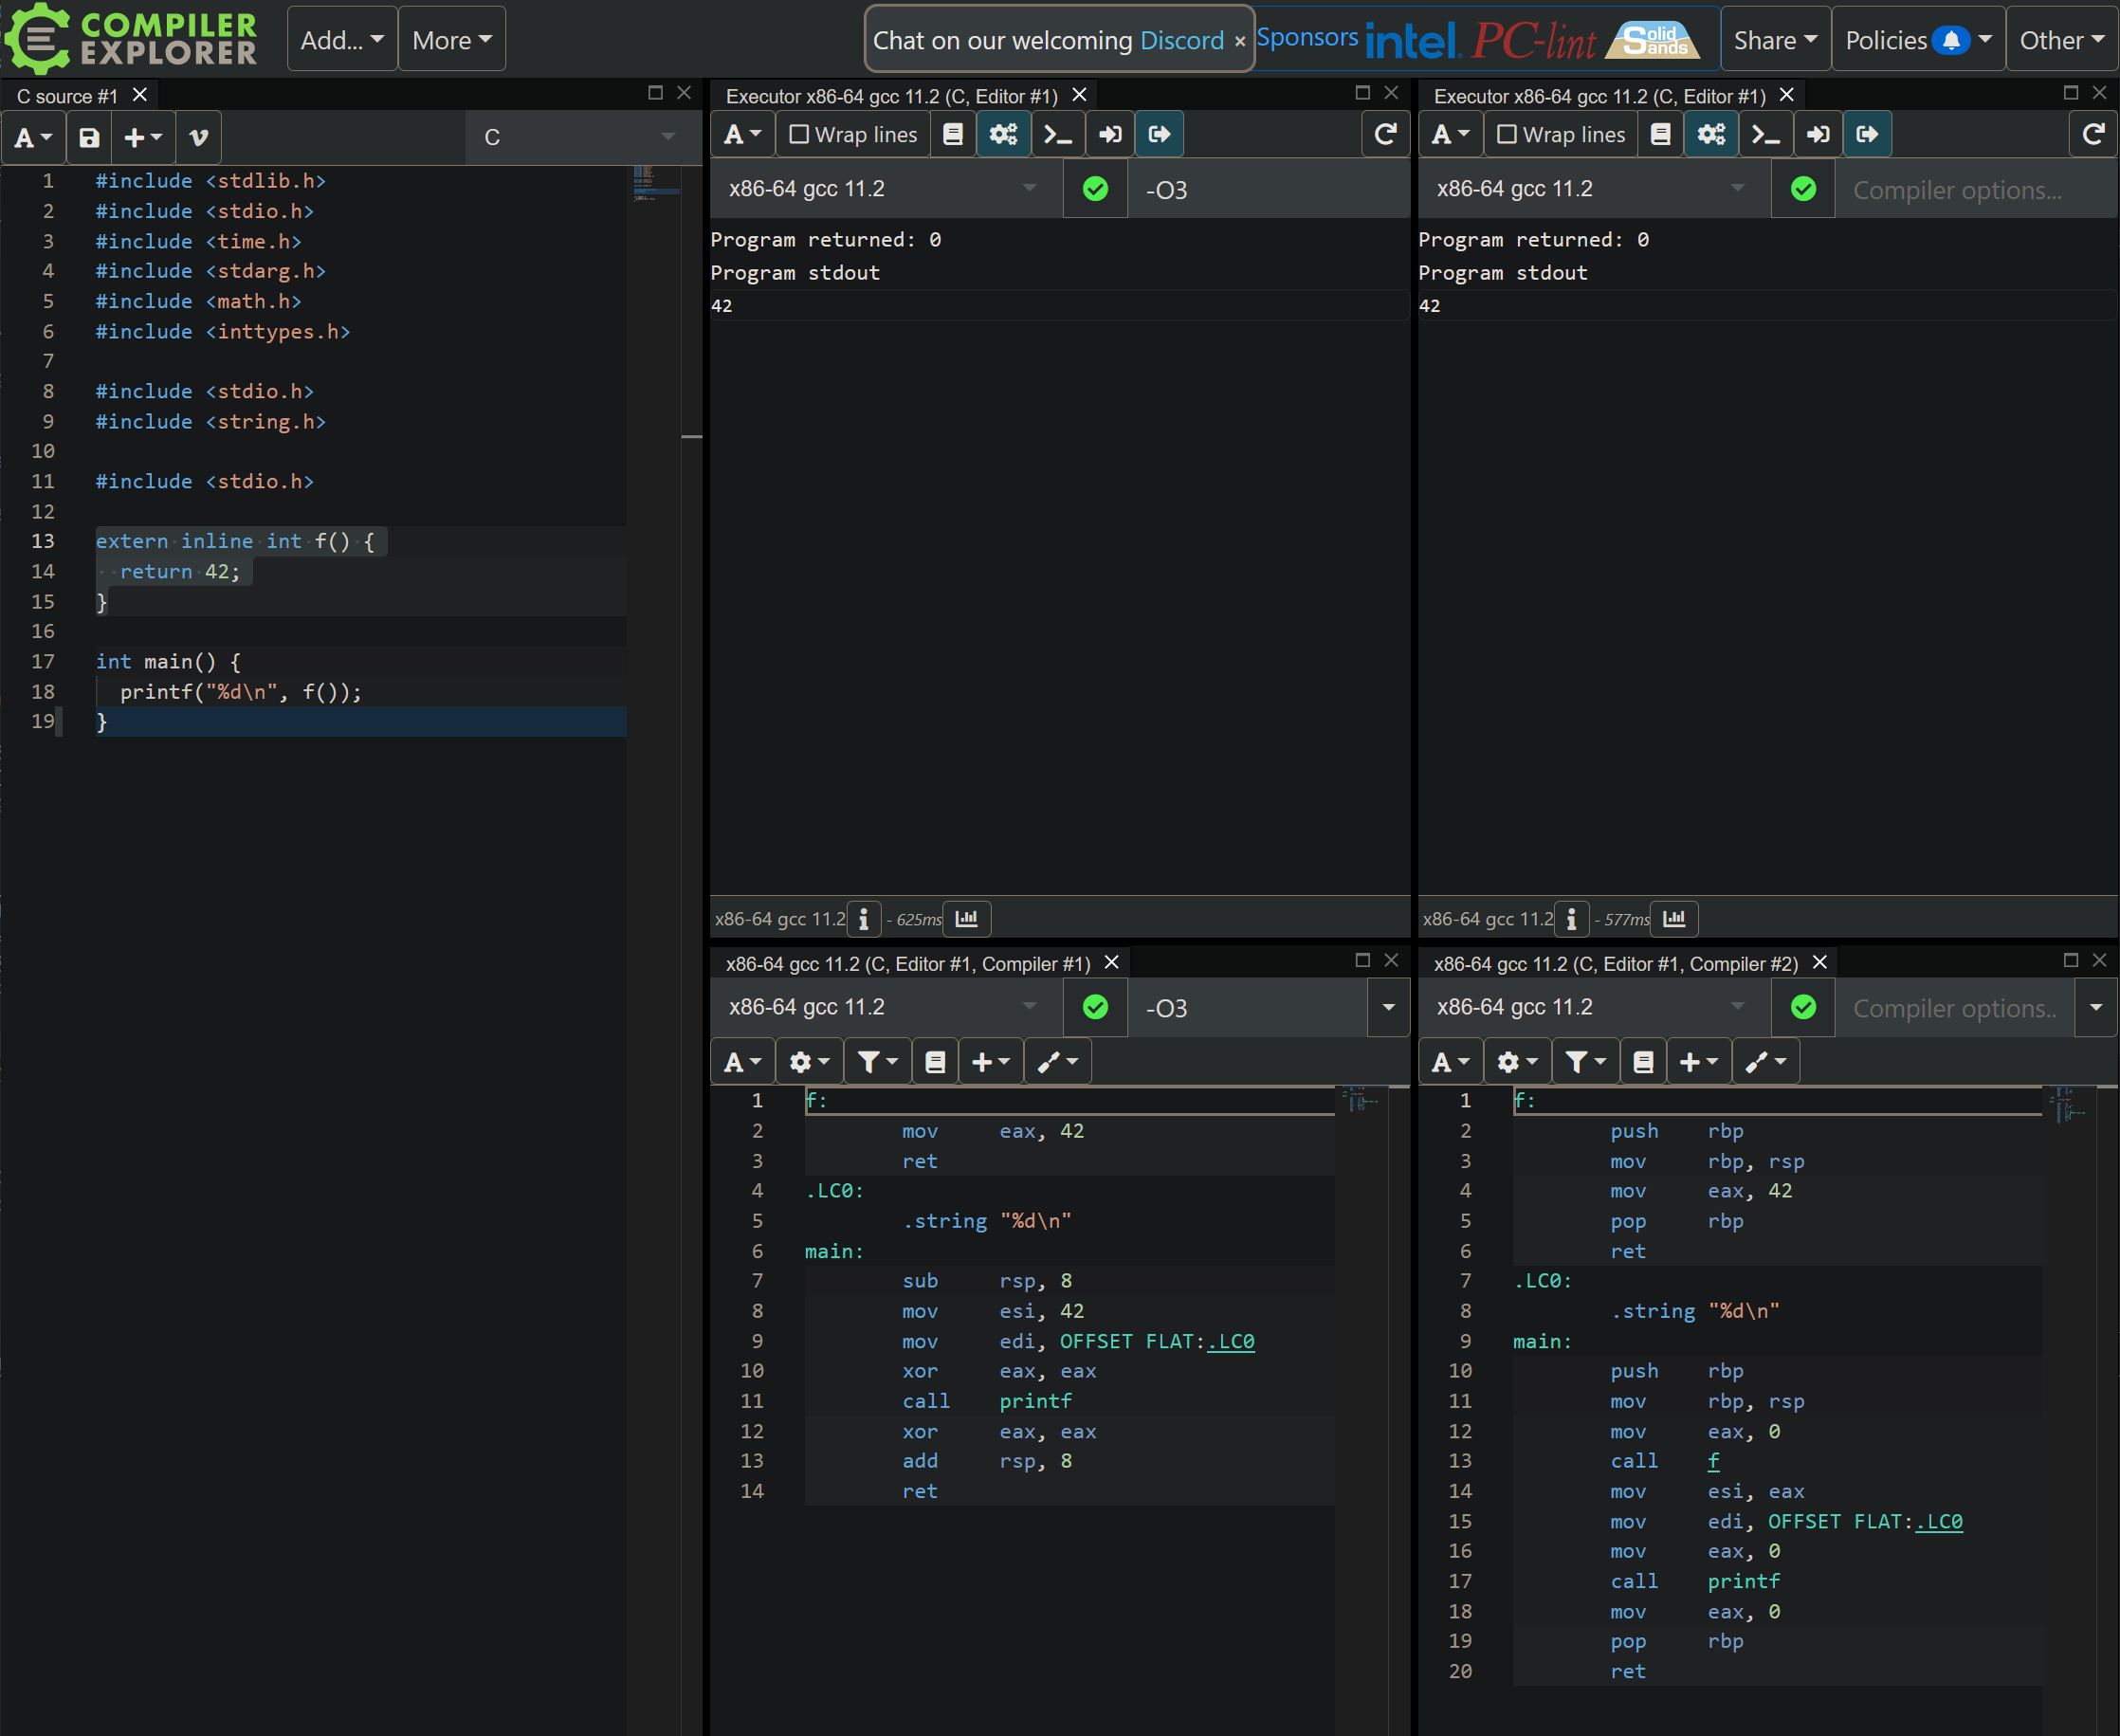Show compiler info icon in right executor footer
2120x1736 pixels.
[x=1572, y=919]
